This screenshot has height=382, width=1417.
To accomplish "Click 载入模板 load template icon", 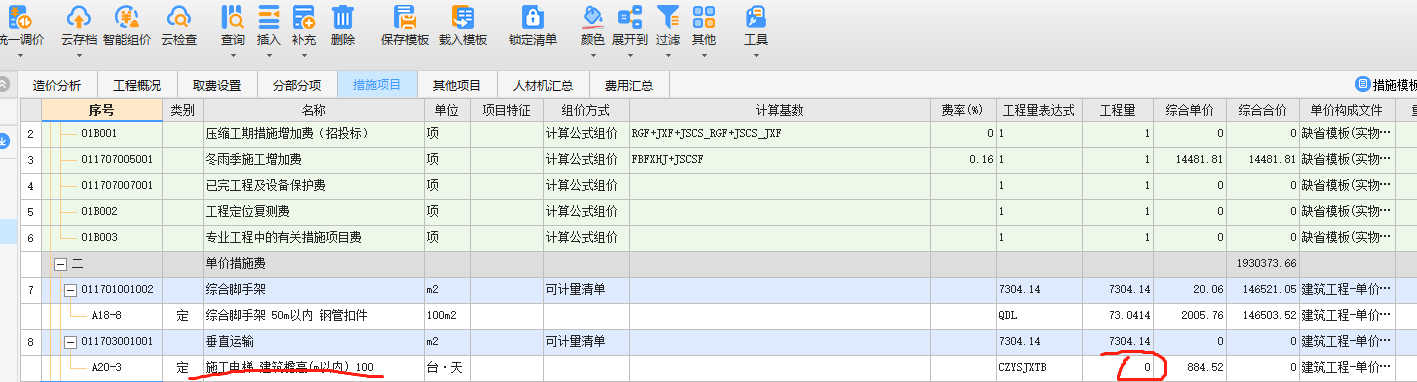I will (x=462, y=17).
